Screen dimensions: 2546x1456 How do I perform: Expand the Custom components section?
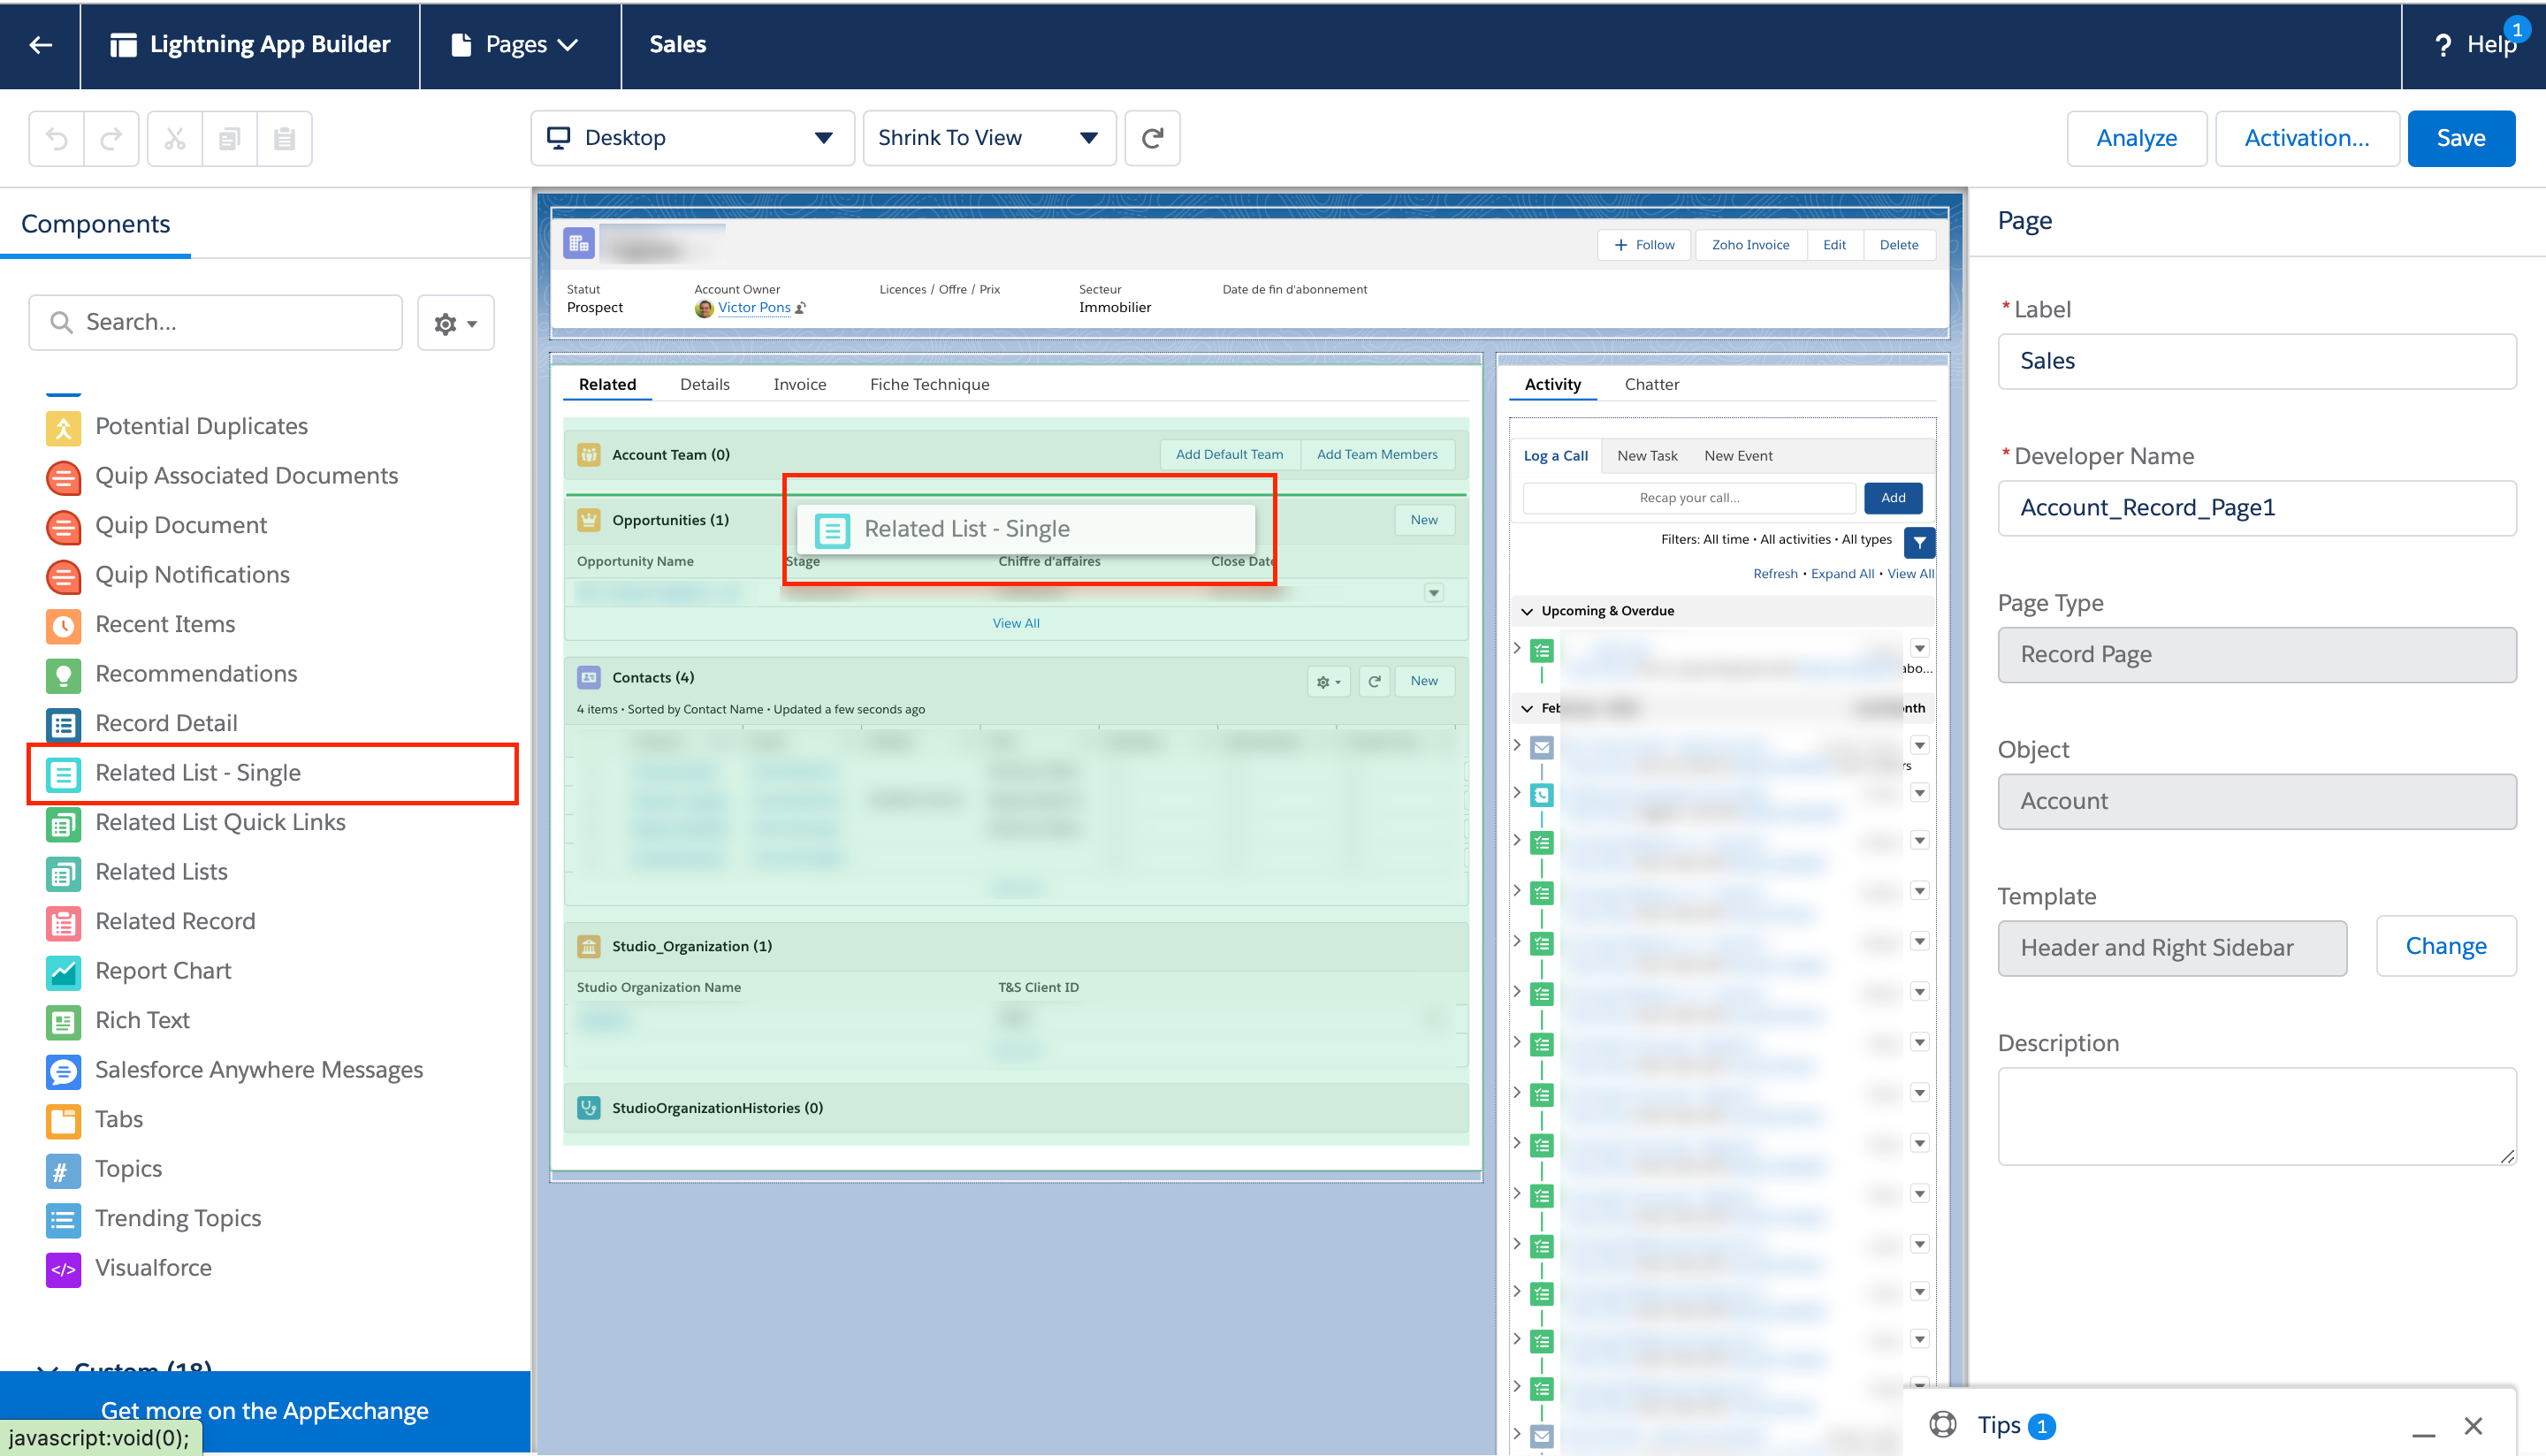48,1369
